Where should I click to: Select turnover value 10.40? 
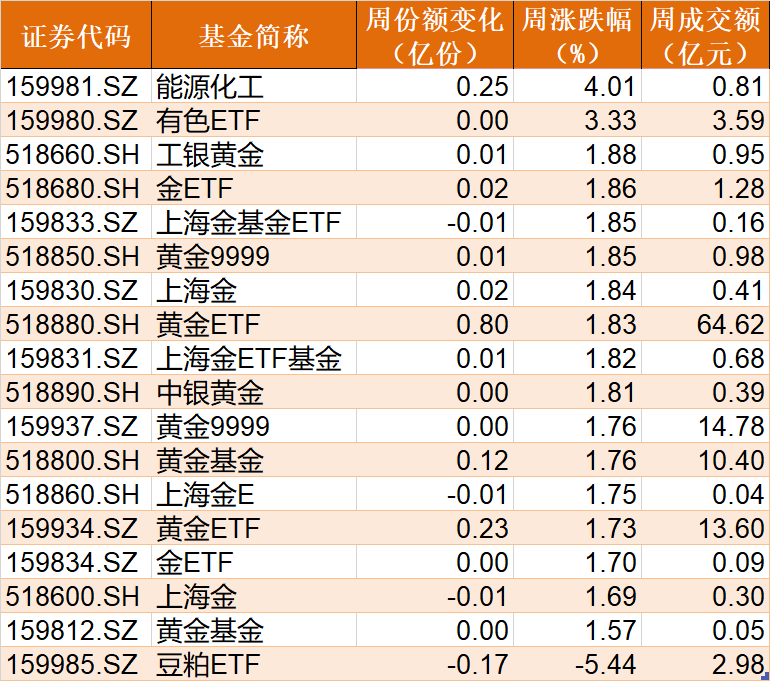[732, 460]
